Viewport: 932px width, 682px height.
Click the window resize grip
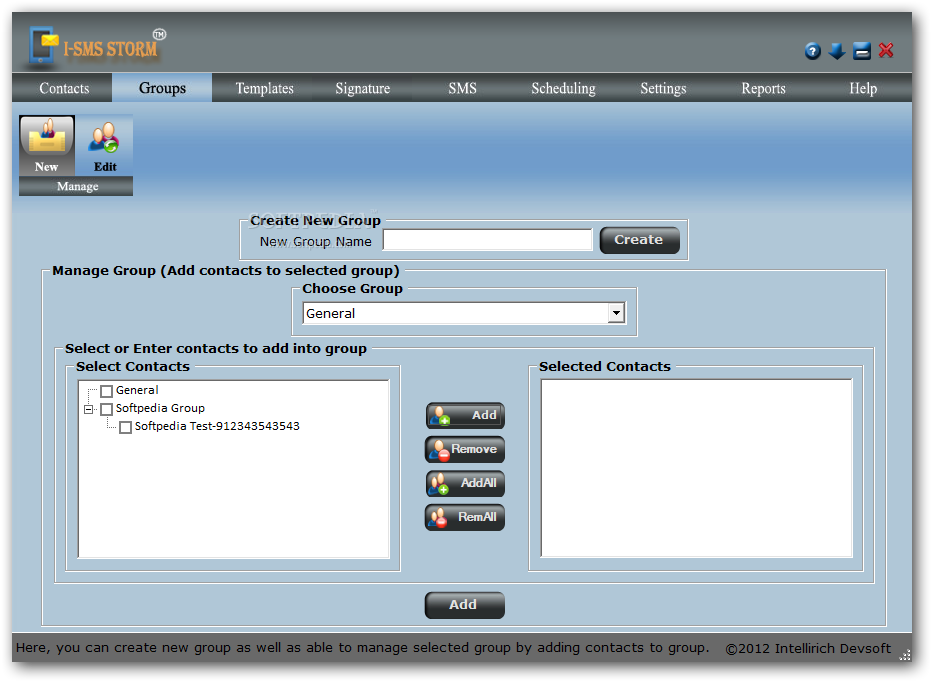tap(905, 655)
